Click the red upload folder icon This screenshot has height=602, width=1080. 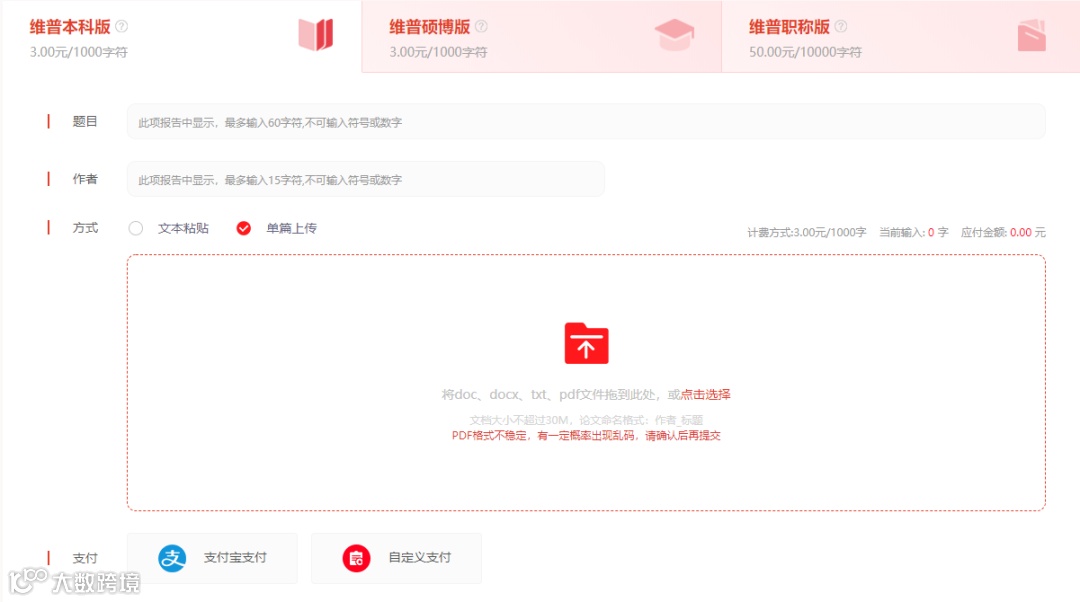pos(586,343)
